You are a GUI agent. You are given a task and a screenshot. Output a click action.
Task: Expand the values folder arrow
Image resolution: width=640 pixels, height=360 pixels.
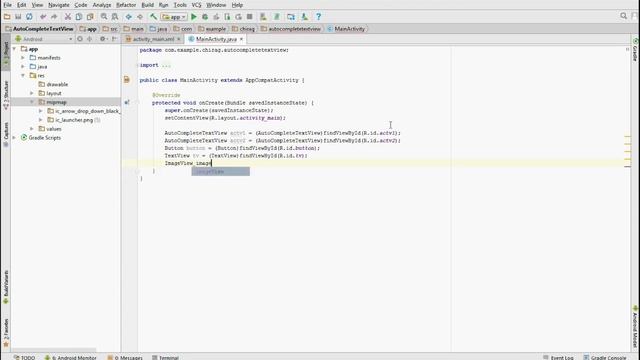[32, 129]
